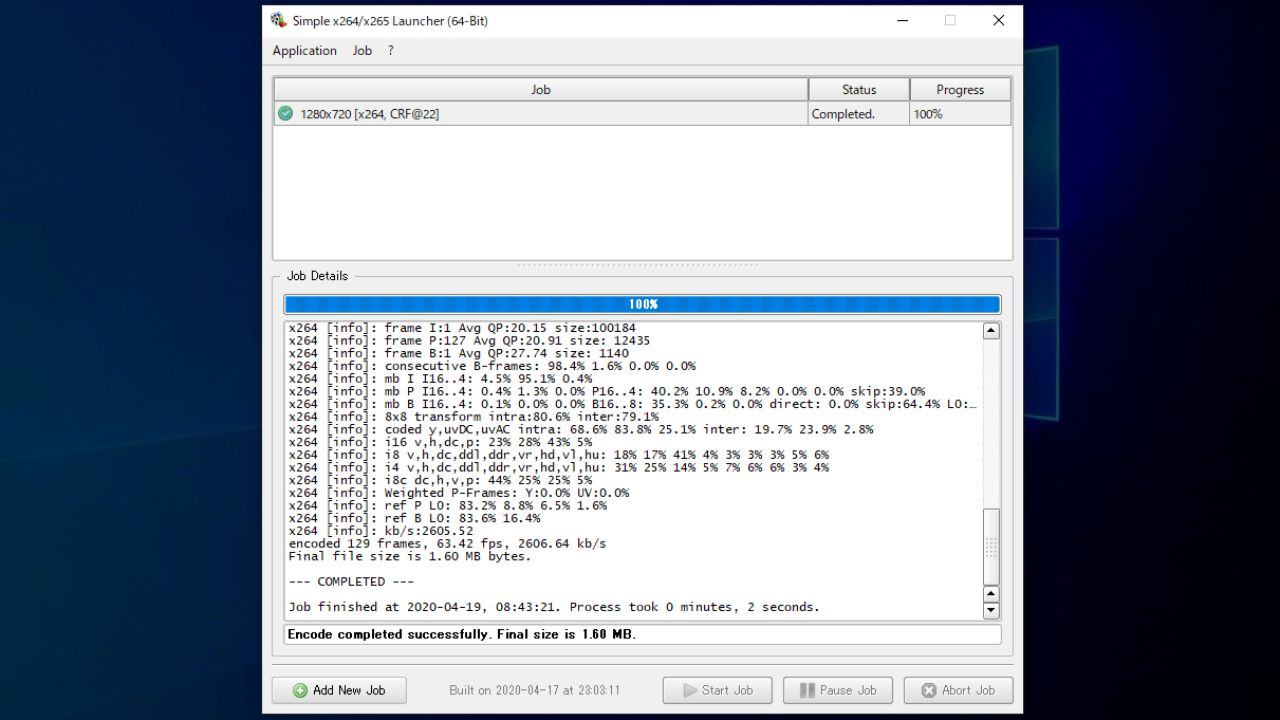Viewport: 1280px width, 720px height.
Task: Click the blue 100% progress bar
Action: coord(642,304)
